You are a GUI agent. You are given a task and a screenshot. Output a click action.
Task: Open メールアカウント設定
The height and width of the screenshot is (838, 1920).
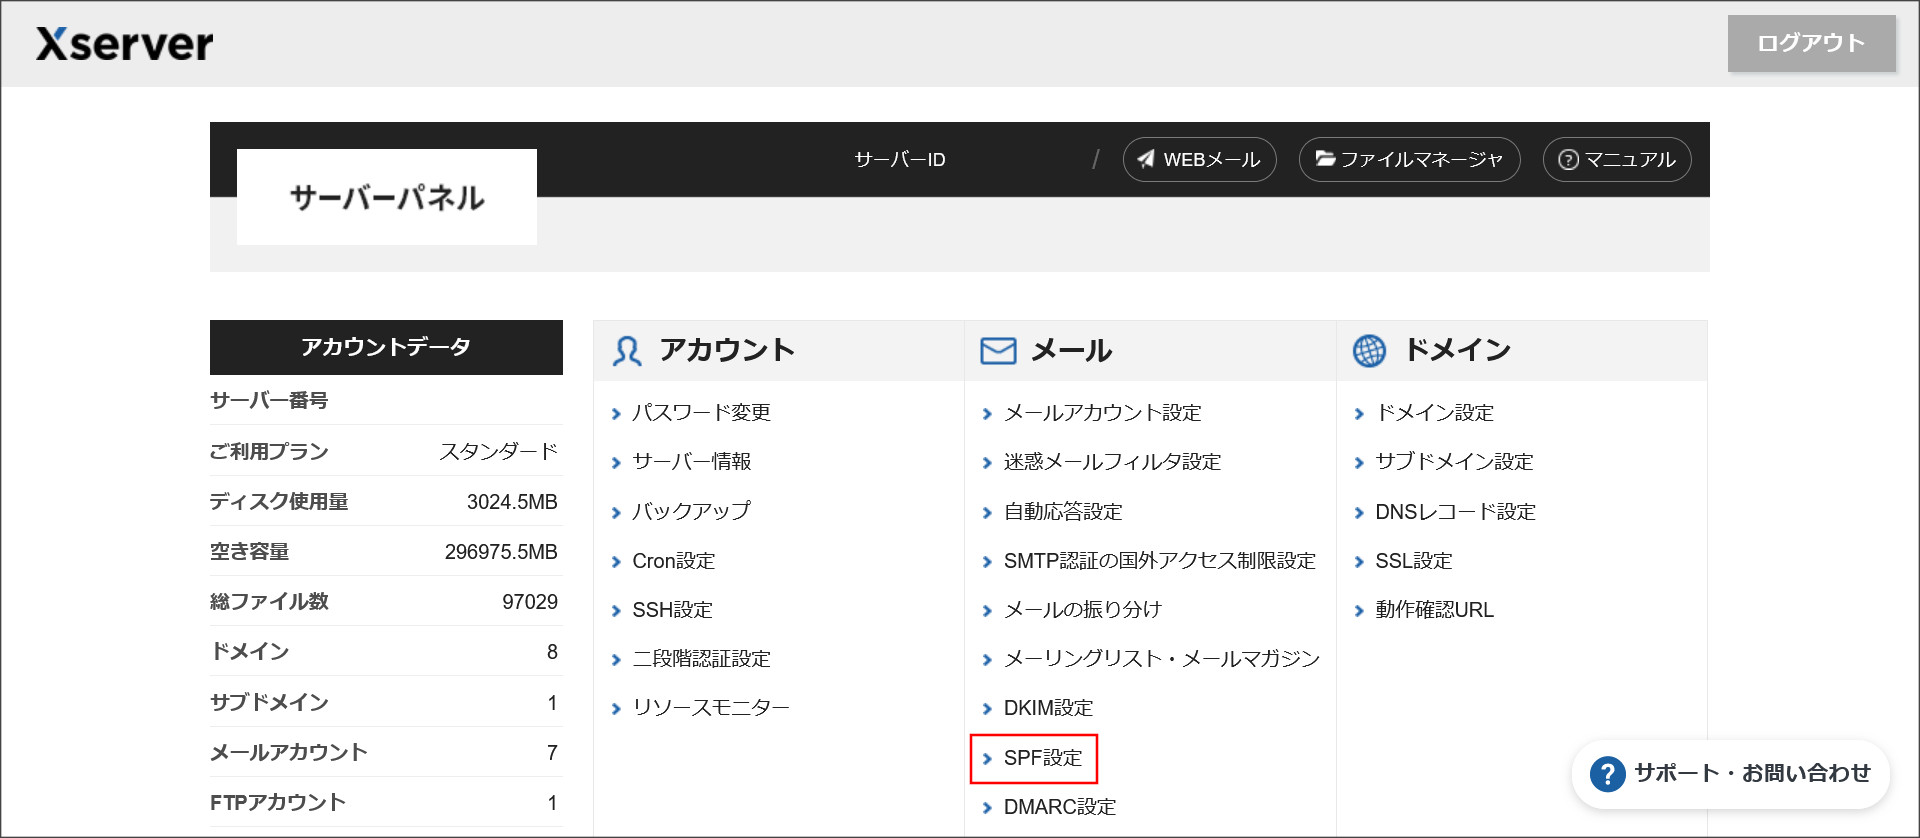click(1102, 413)
